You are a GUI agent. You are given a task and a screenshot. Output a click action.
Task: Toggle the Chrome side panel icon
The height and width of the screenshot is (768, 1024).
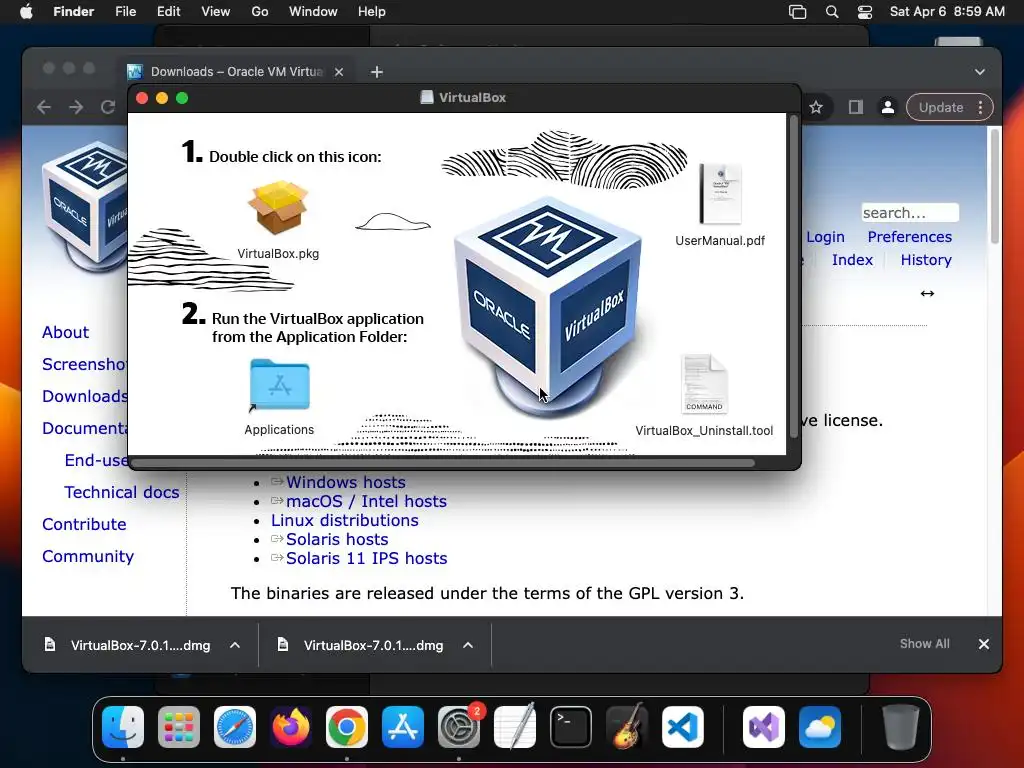coord(856,107)
